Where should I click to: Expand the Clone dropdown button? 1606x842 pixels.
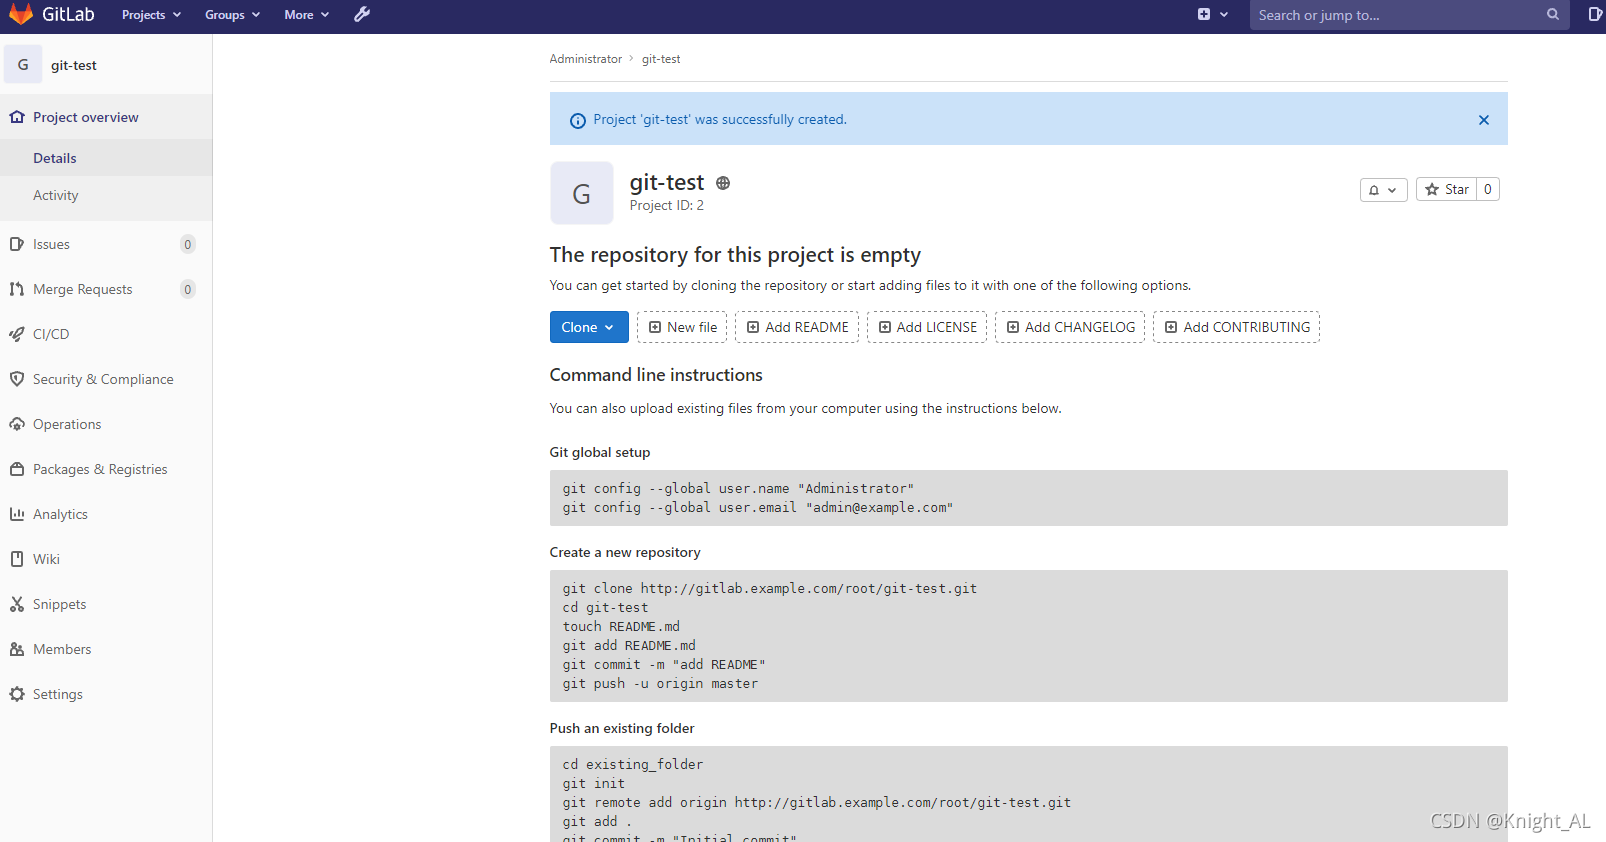(589, 327)
